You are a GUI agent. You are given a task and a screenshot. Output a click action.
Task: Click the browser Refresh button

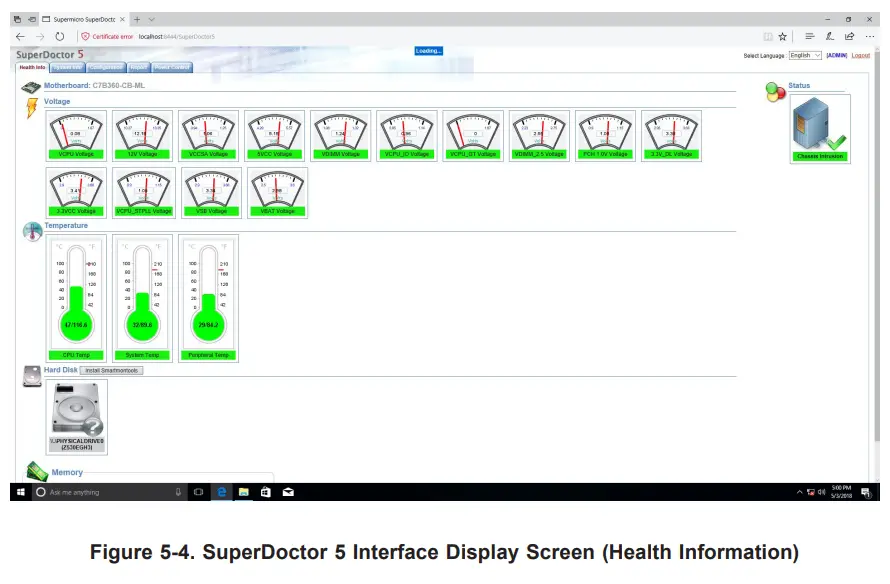(x=60, y=36)
